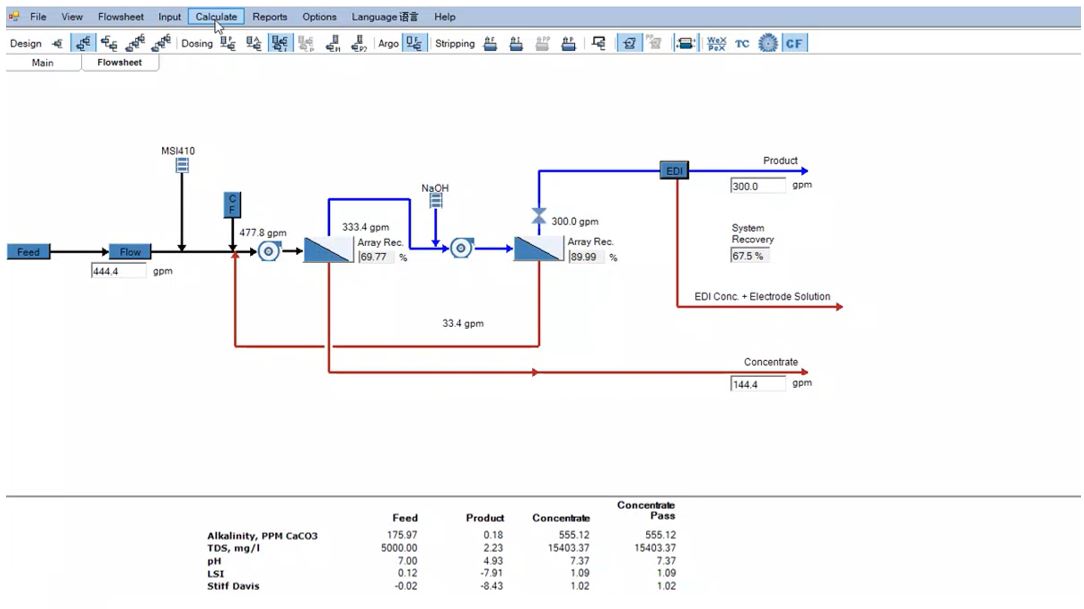The width and height of the screenshot is (1084, 609).
Task: Open the Calculate menu
Action: (x=216, y=17)
